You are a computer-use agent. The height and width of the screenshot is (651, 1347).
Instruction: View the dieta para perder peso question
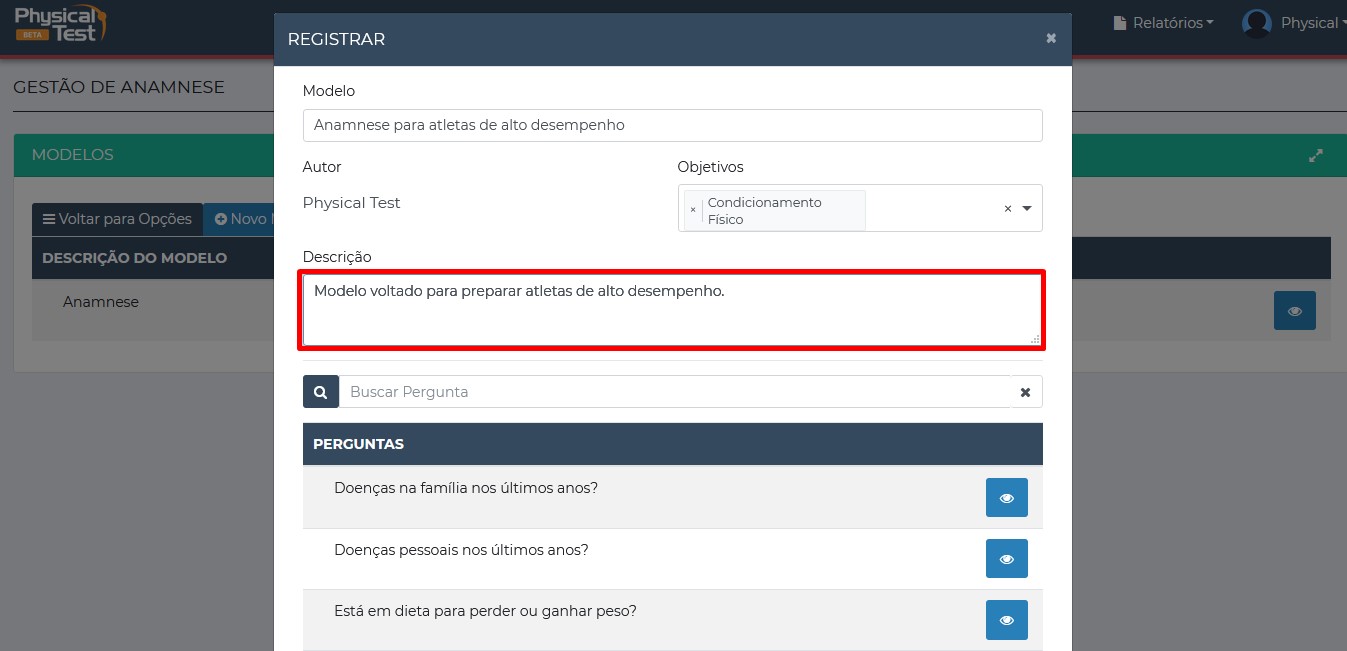coord(1006,620)
